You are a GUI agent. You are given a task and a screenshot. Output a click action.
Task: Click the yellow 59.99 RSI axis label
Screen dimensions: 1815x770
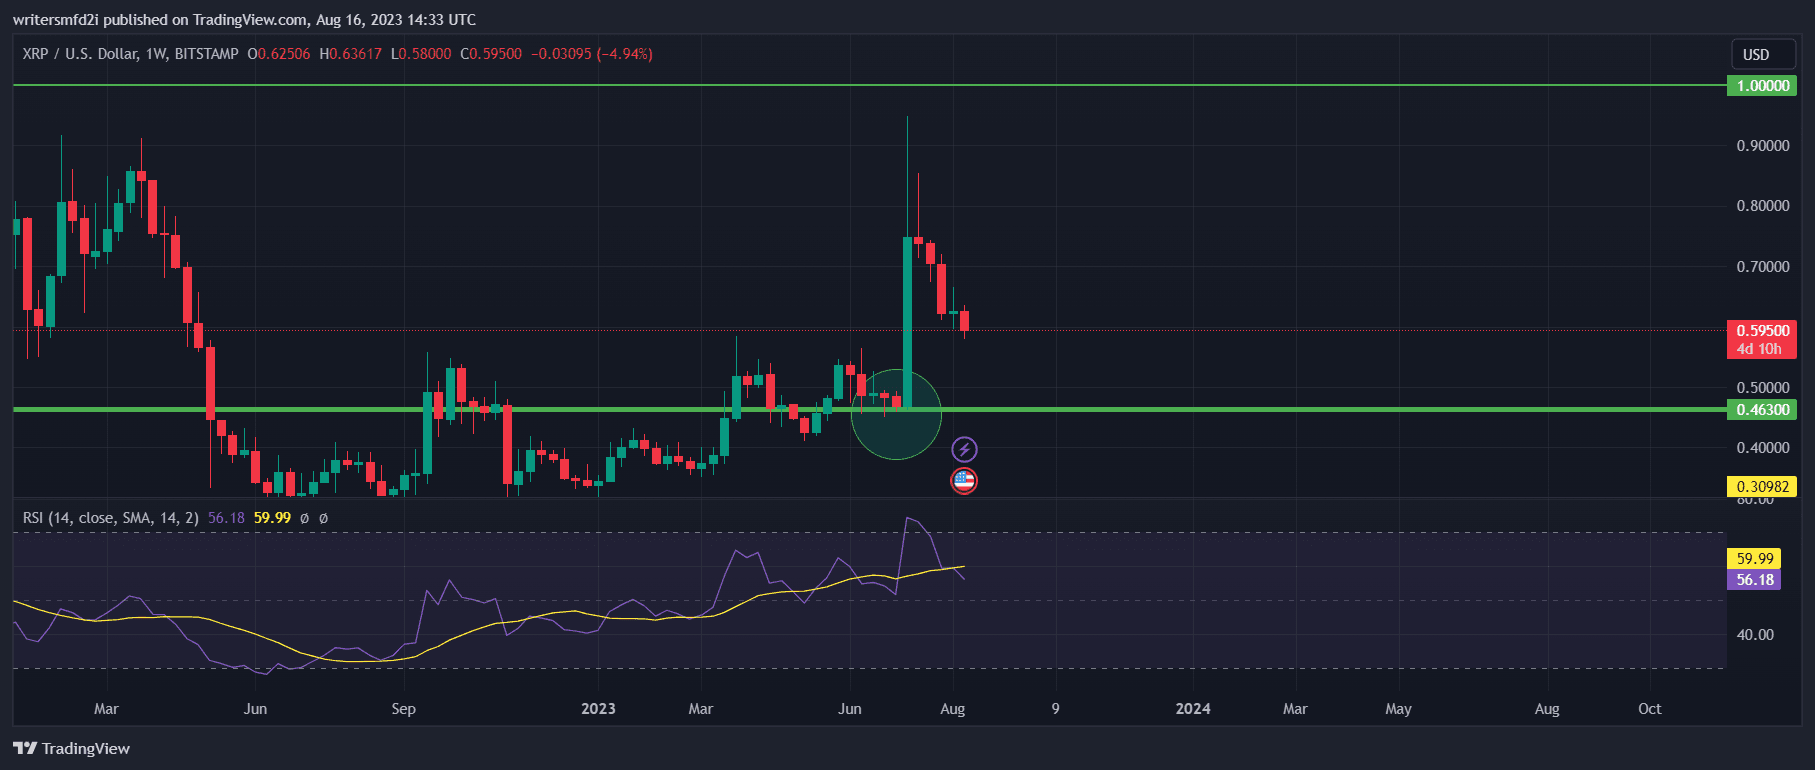coord(1754,559)
